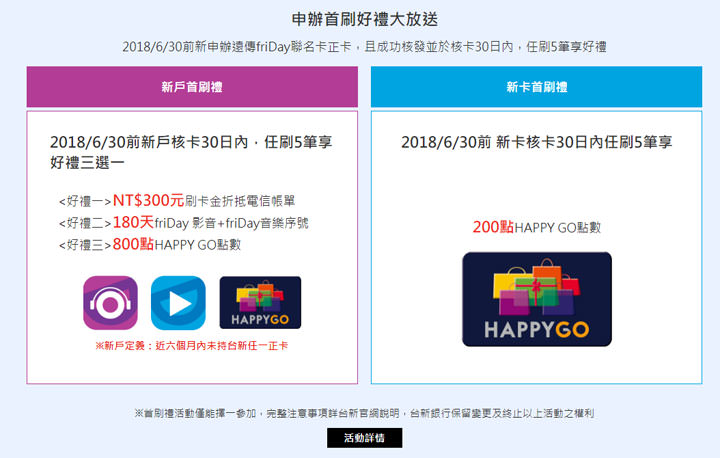Screen dimensions: 720x458
Task: Click the 180天 friDay 影音 gift line
Action: click(x=184, y=223)
